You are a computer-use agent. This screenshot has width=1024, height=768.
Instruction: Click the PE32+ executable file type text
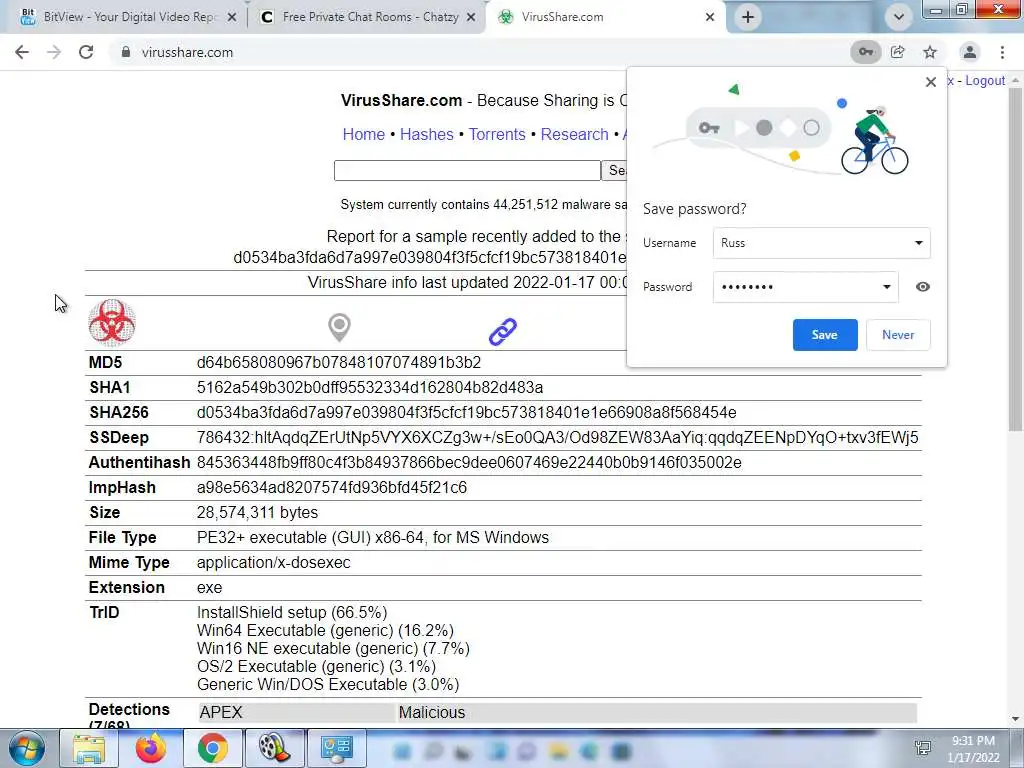click(x=373, y=537)
